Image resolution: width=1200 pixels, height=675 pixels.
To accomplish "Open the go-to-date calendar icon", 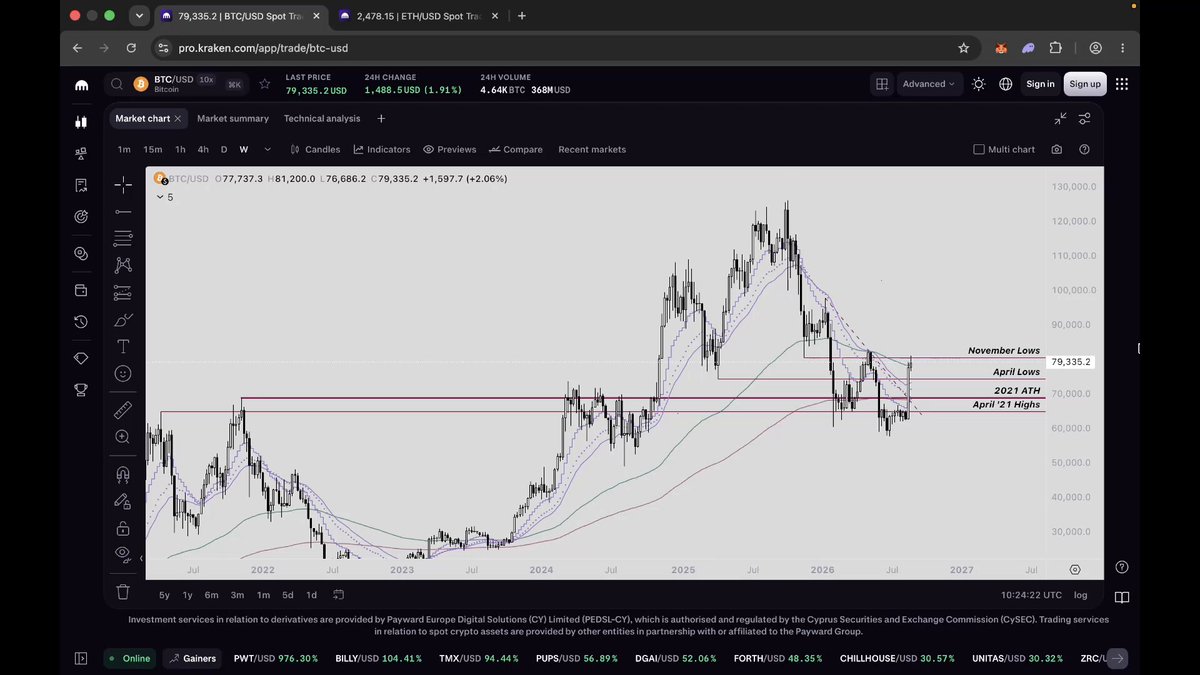I will point(338,595).
